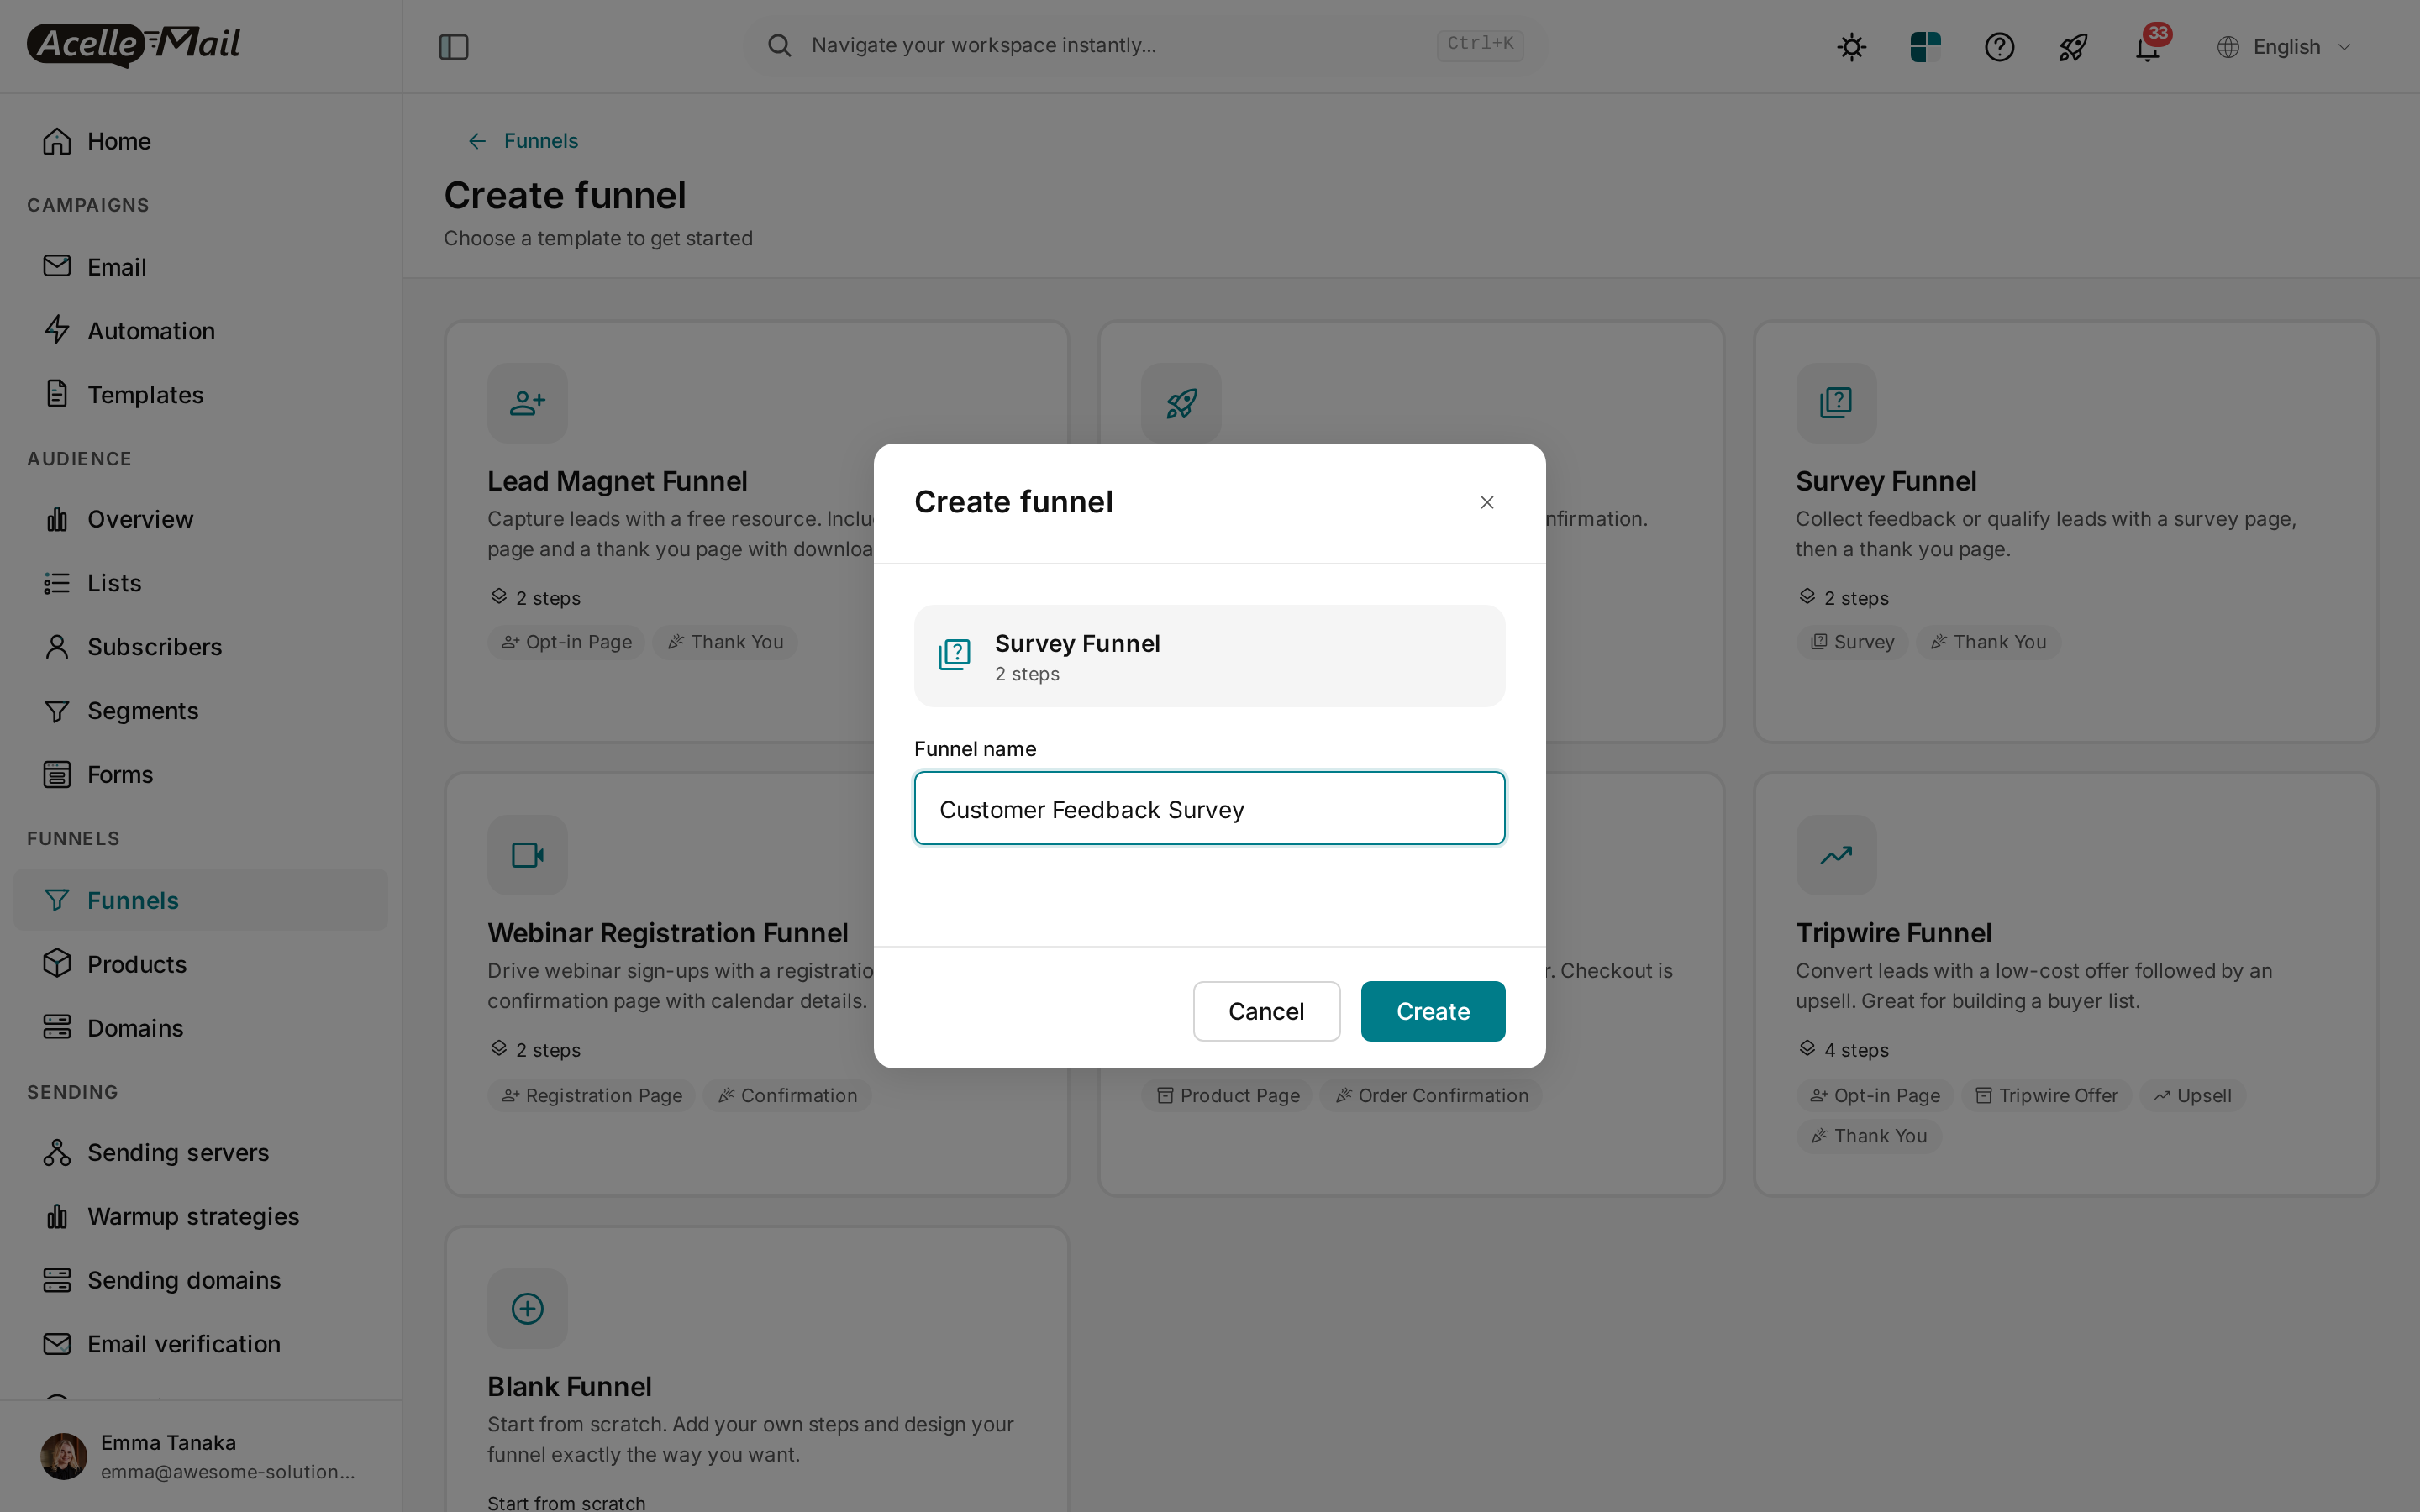Open Email campaigns in sidebar
The width and height of the screenshot is (2420, 1512).
tap(200, 267)
